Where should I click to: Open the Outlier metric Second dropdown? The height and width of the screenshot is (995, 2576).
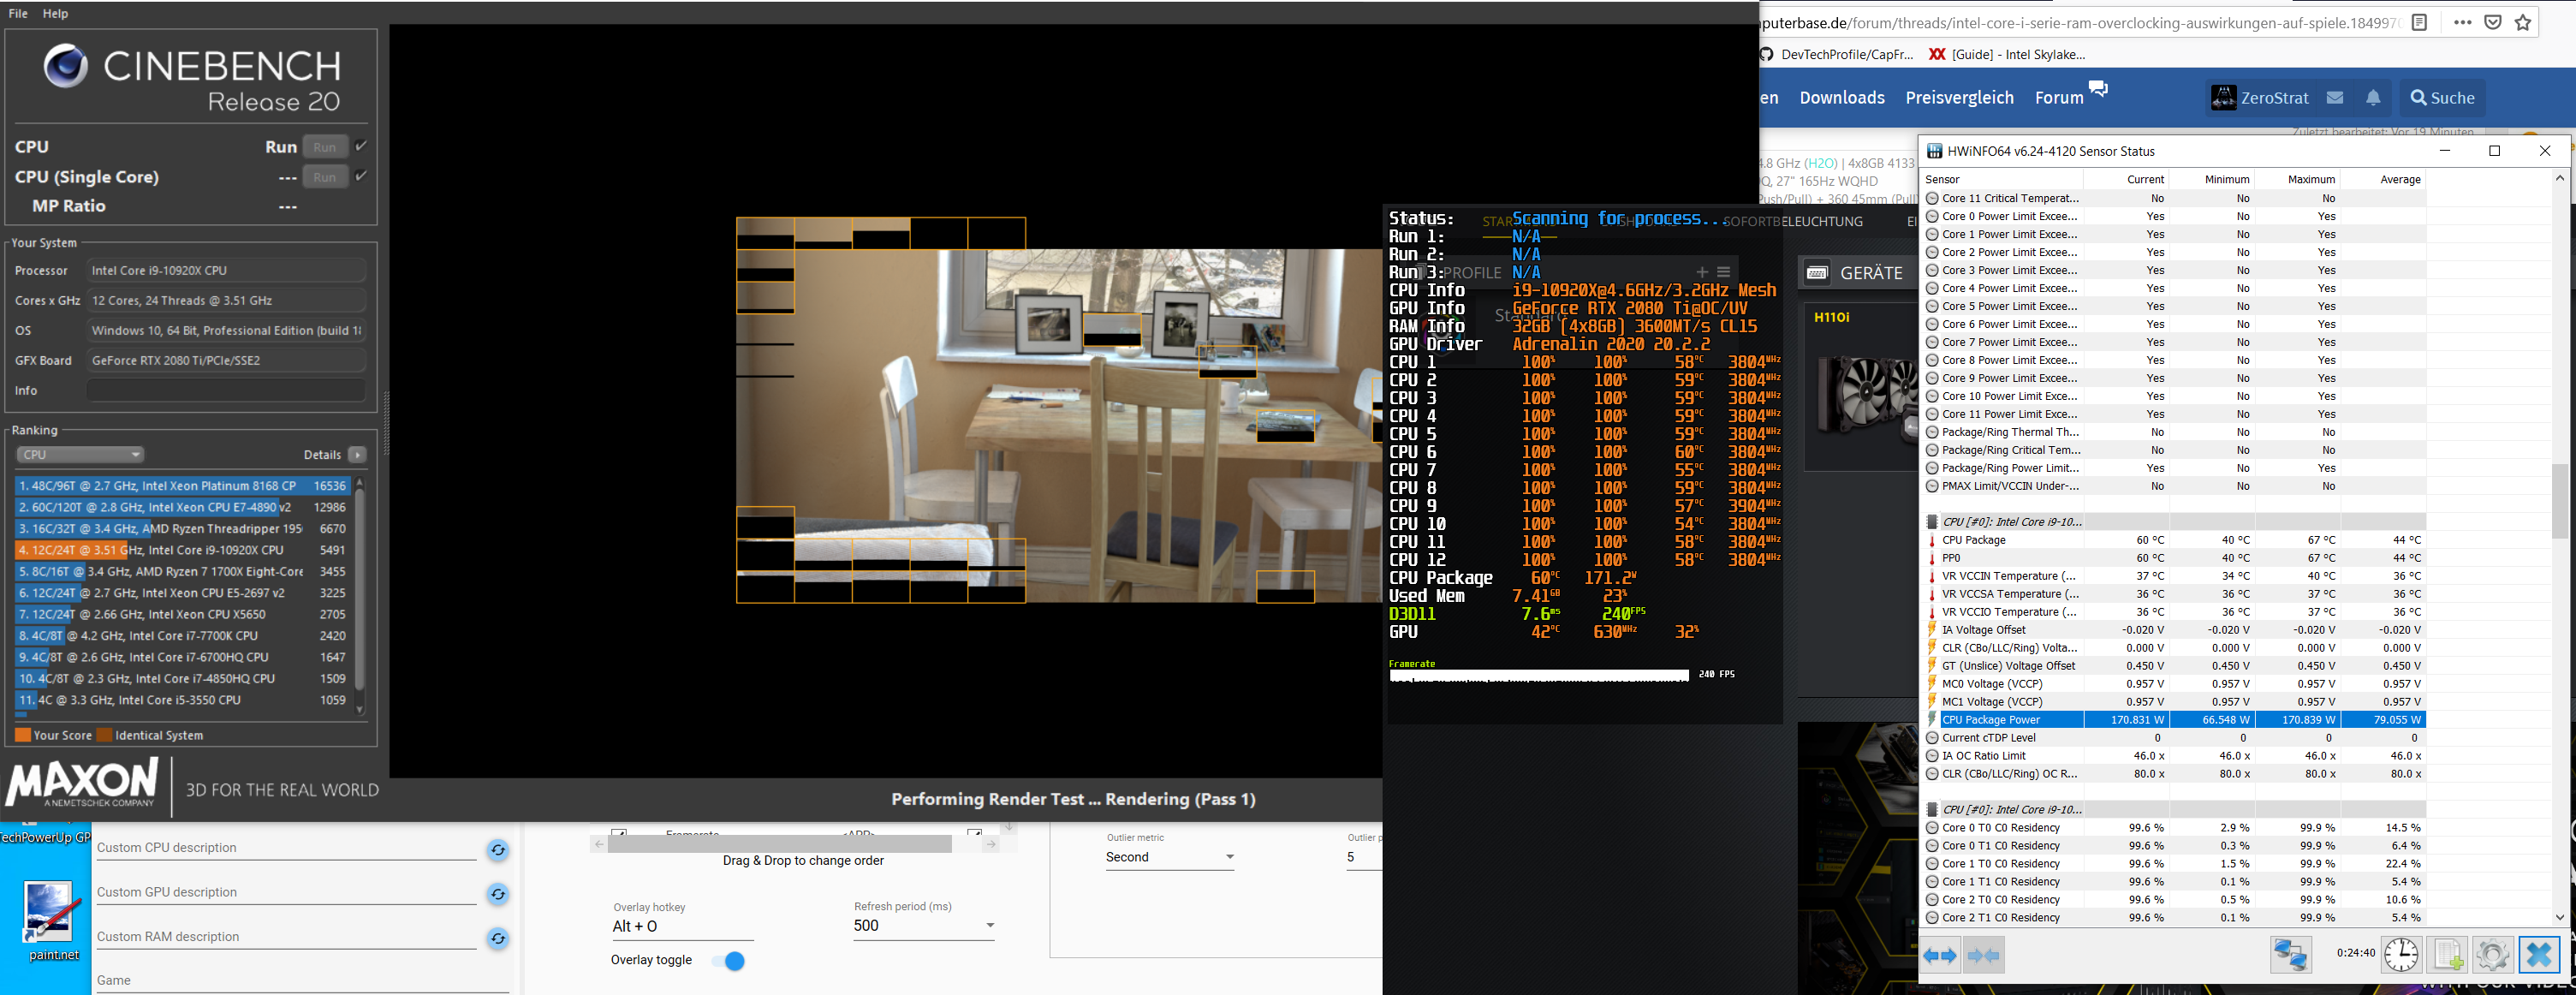click(1169, 857)
